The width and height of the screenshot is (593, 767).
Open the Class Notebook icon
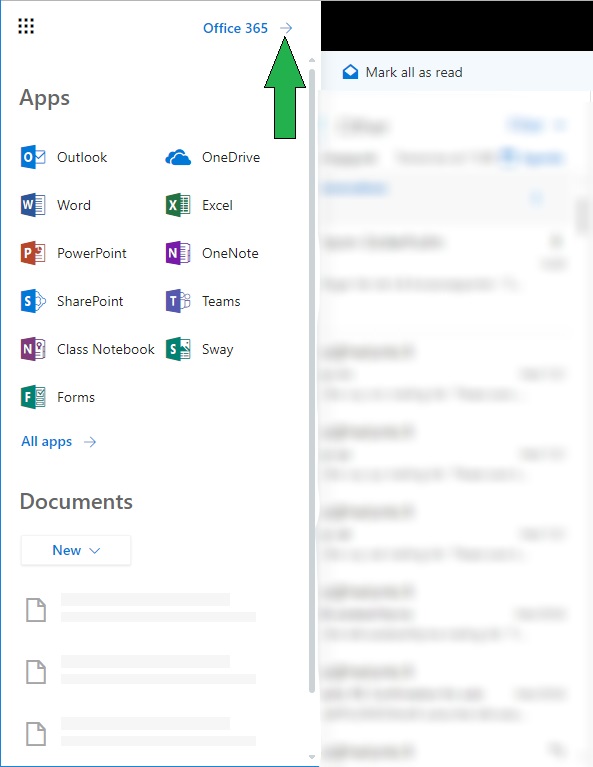point(33,349)
